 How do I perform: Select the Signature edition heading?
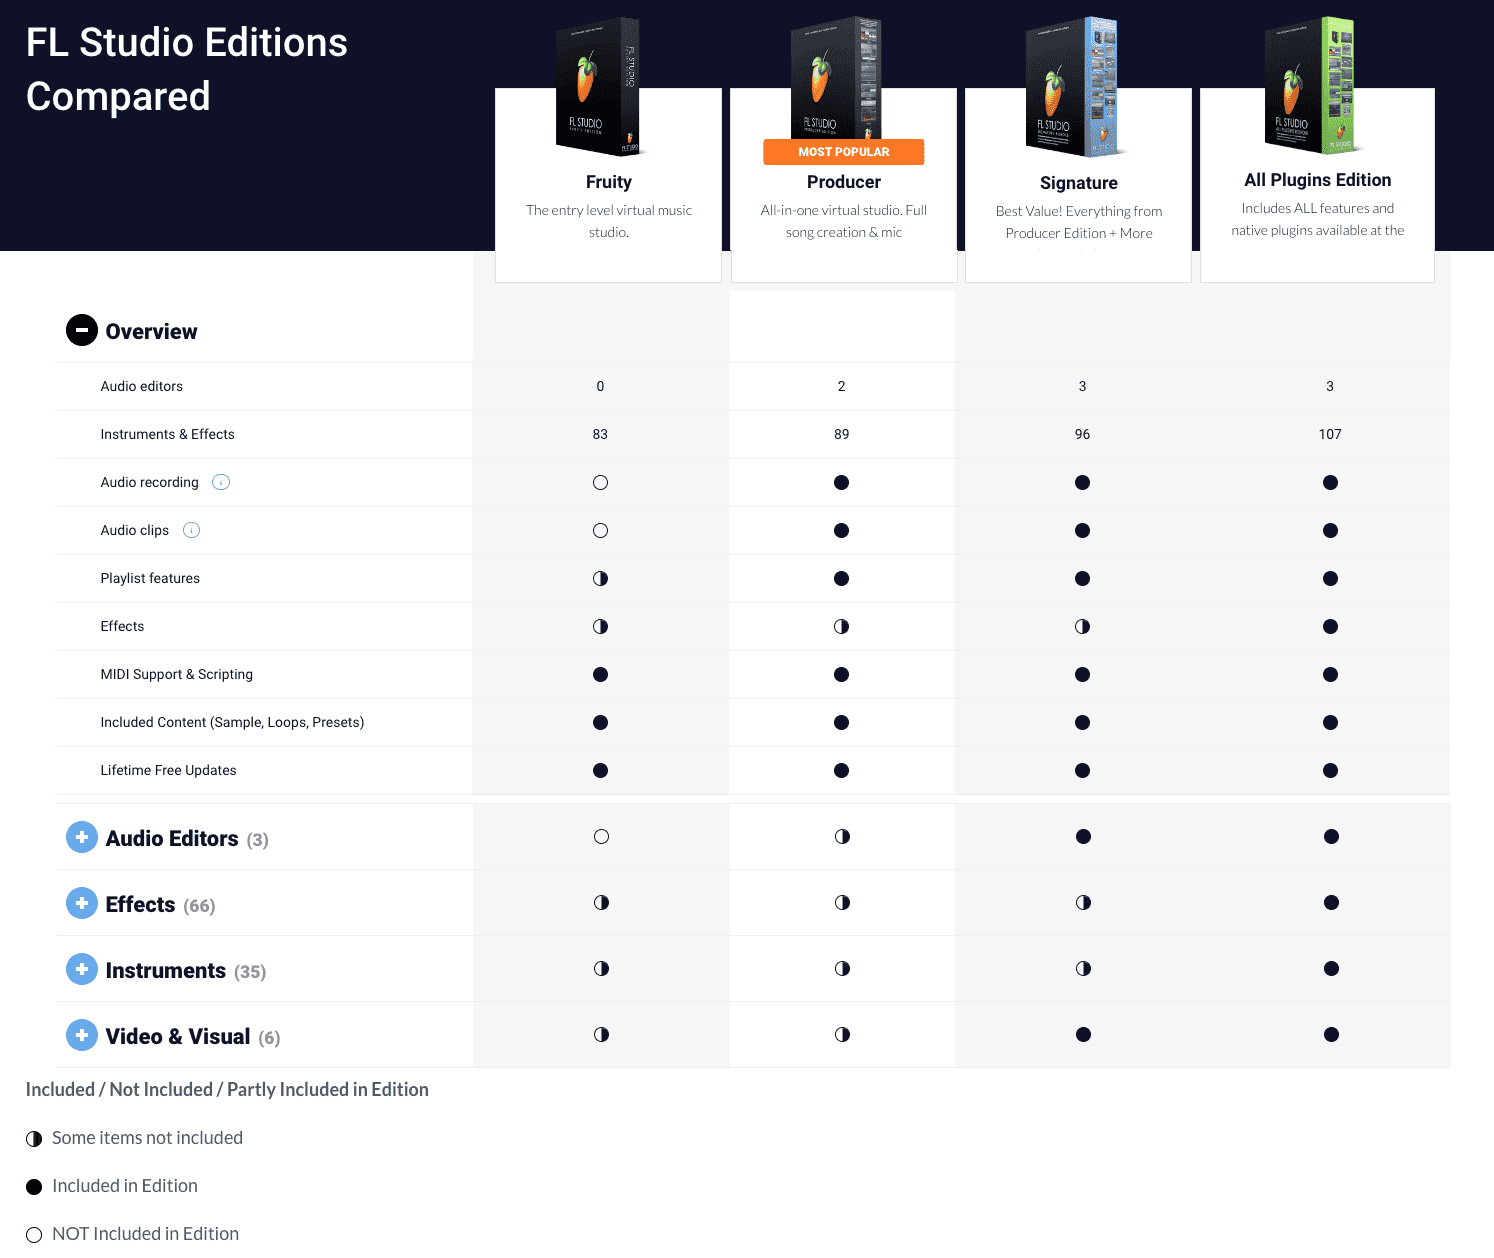pos(1078,183)
